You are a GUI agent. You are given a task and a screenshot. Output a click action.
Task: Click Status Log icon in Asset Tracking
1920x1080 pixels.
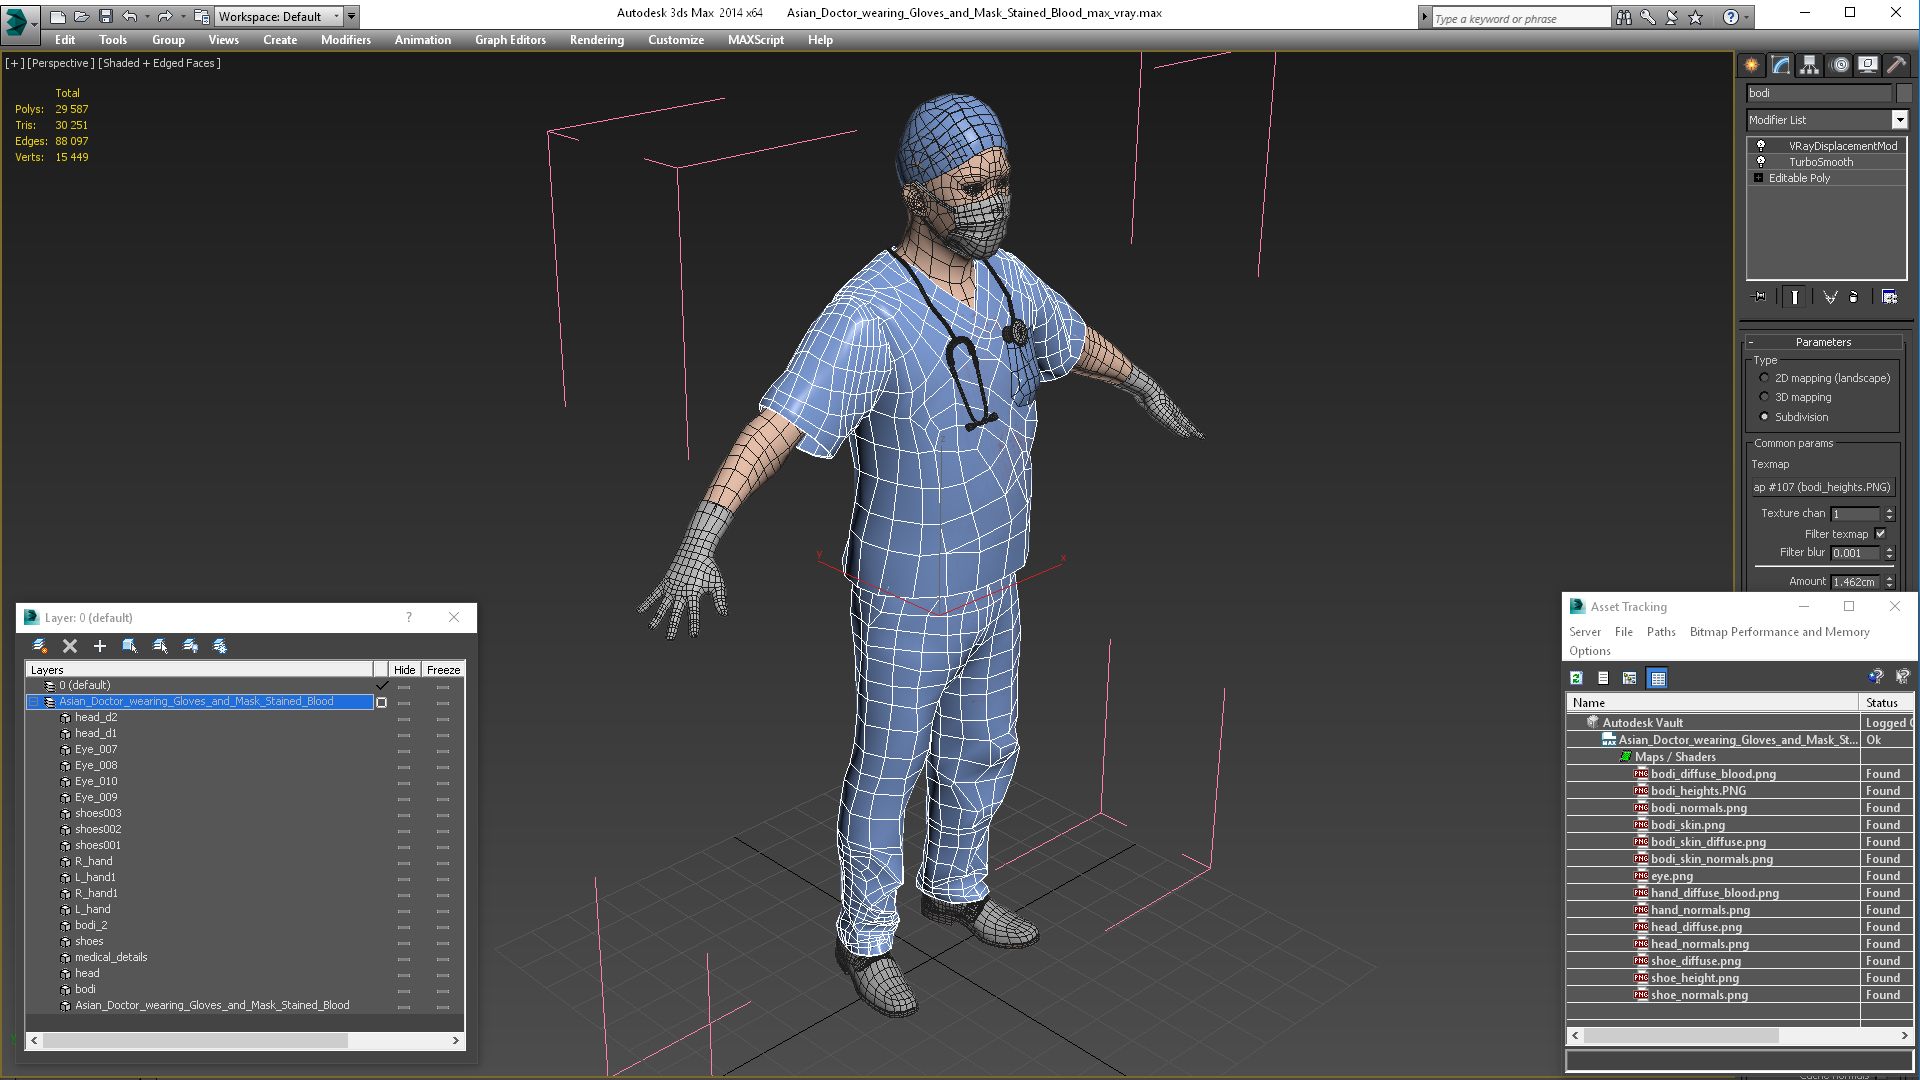pos(1603,678)
